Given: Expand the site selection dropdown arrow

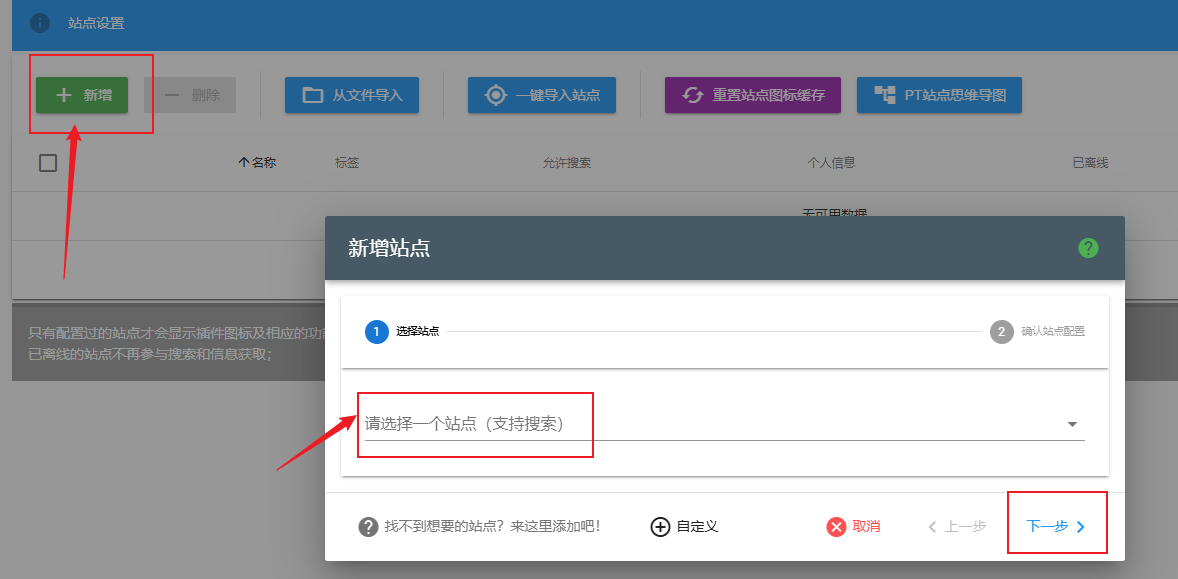Looking at the screenshot, I should tap(1072, 424).
